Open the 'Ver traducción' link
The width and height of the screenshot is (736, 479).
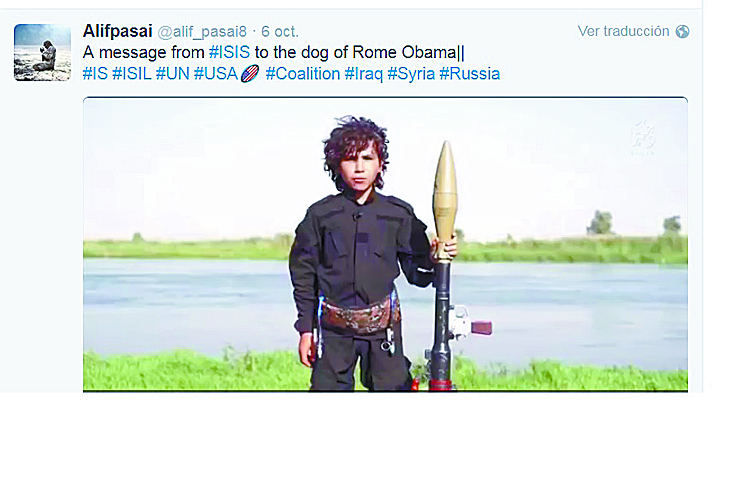pos(623,31)
